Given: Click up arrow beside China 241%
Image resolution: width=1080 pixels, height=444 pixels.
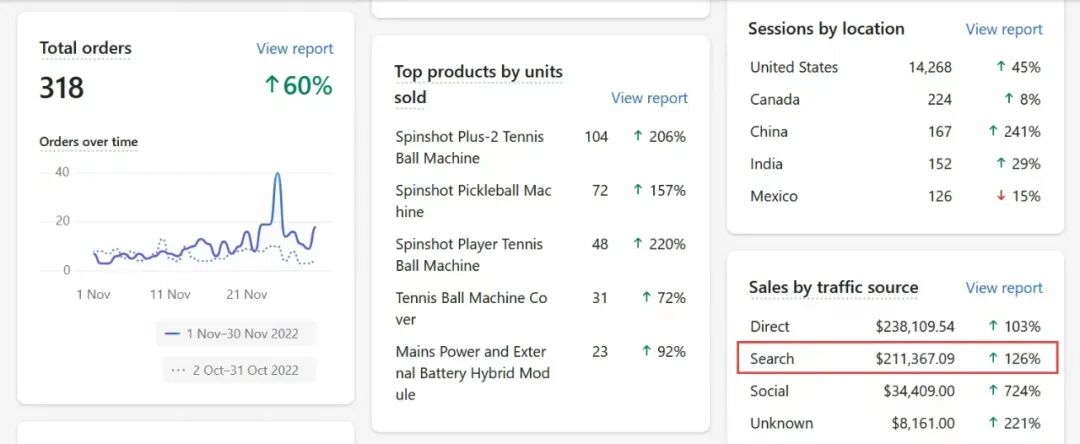Looking at the screenshot, I should point(993,131).
